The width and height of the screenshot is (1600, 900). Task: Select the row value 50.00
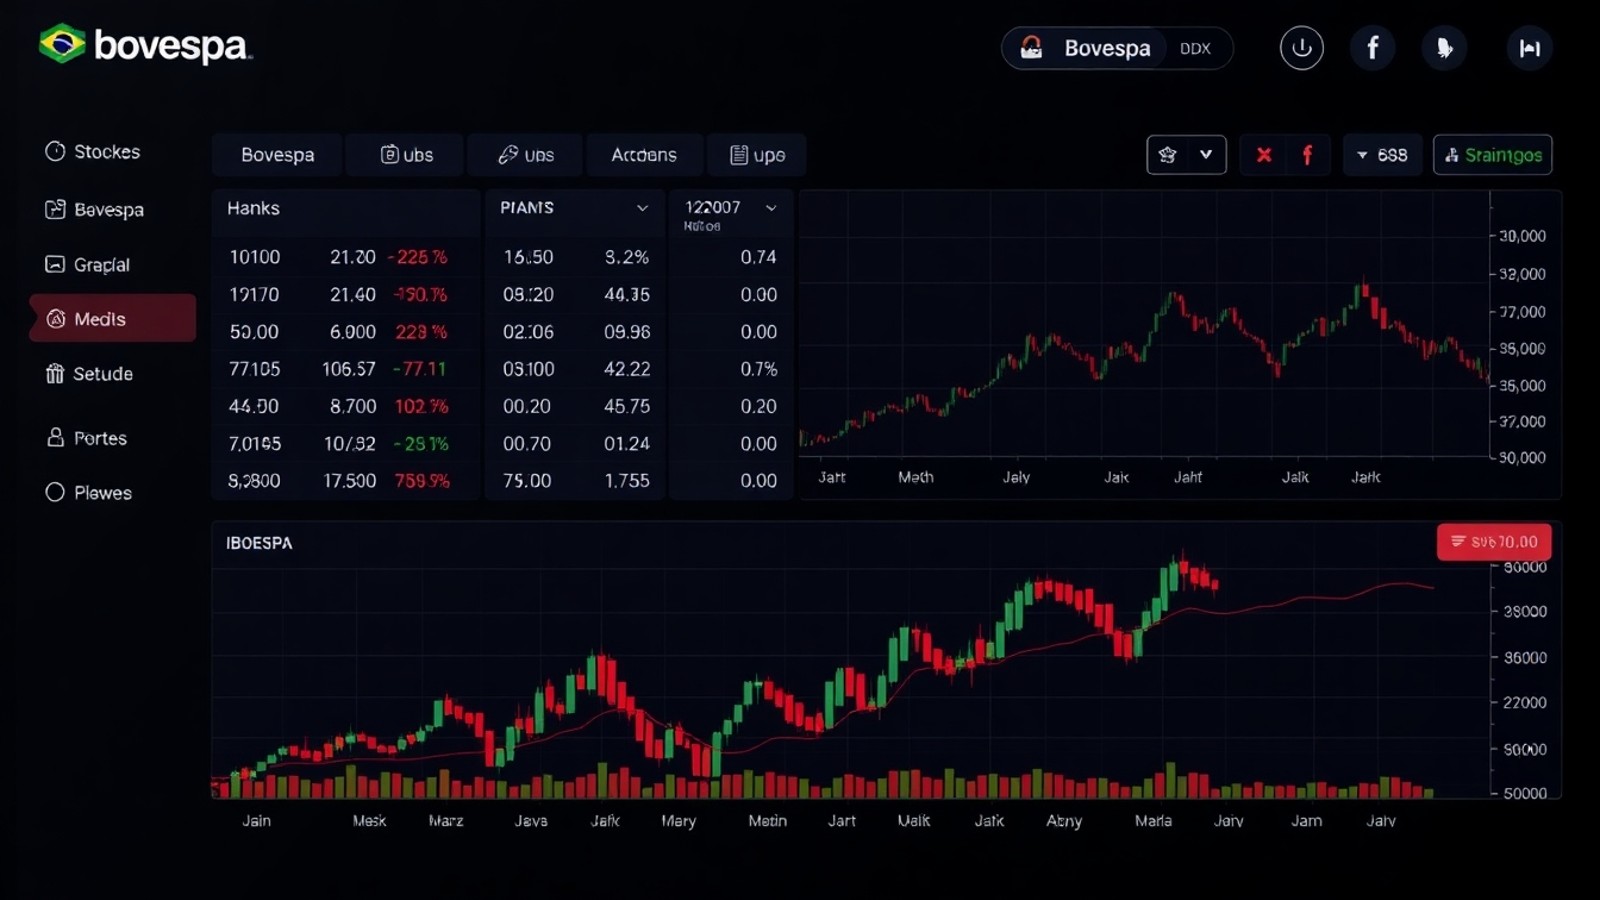click(254, 332)
